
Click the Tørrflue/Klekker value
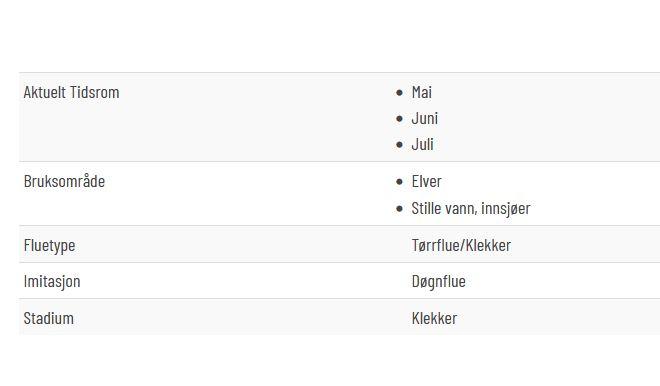461,245
